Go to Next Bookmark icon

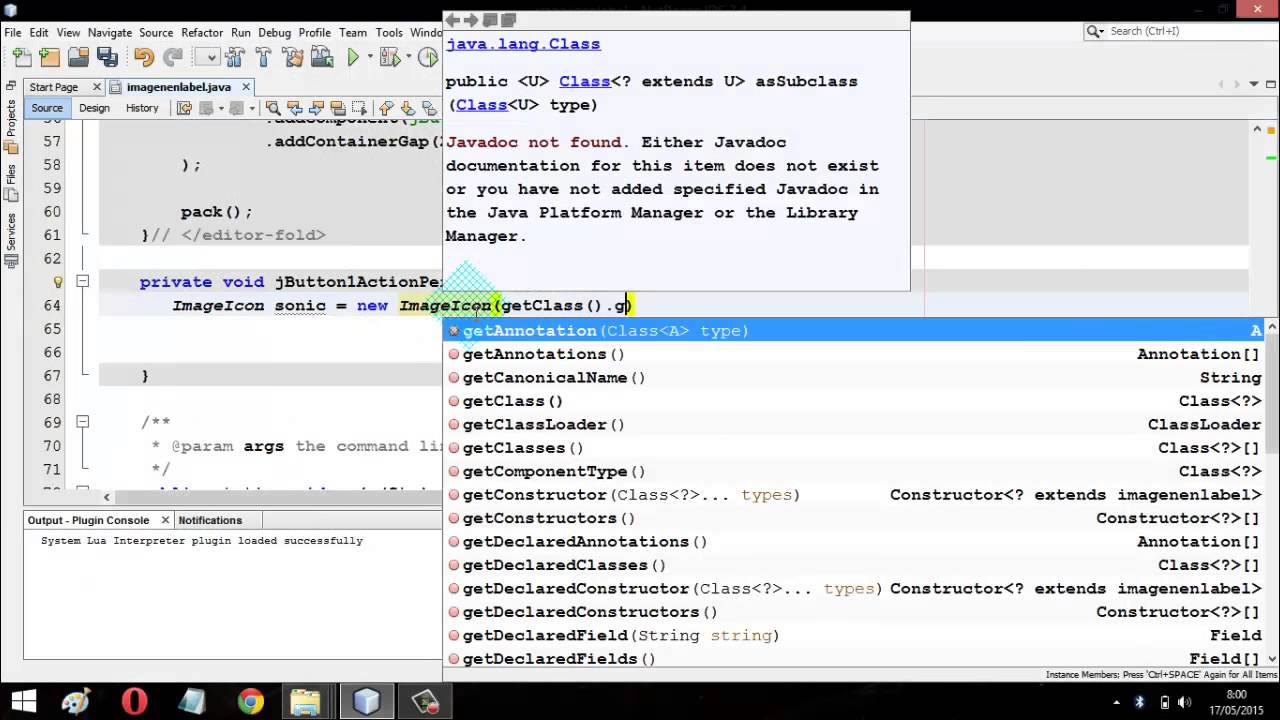pyautogui.click(x=407, y=108)
